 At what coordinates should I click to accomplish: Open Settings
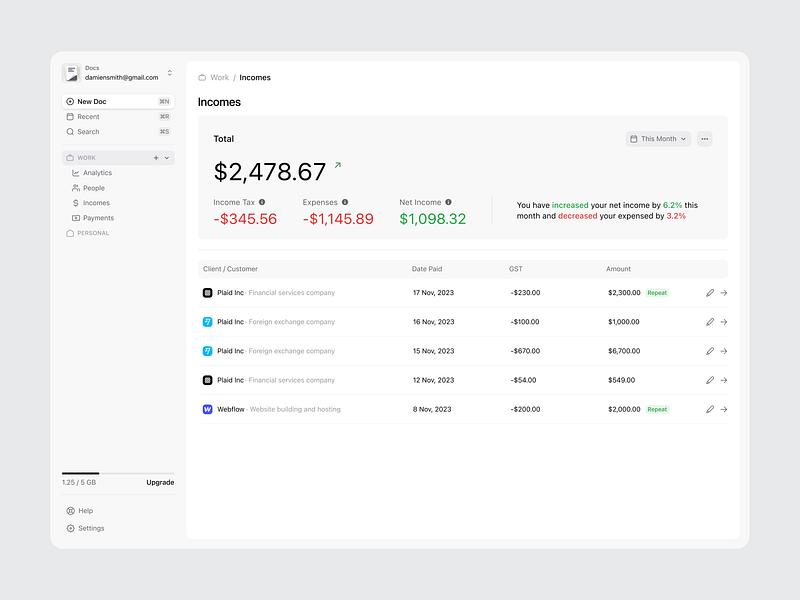(85, 528)
